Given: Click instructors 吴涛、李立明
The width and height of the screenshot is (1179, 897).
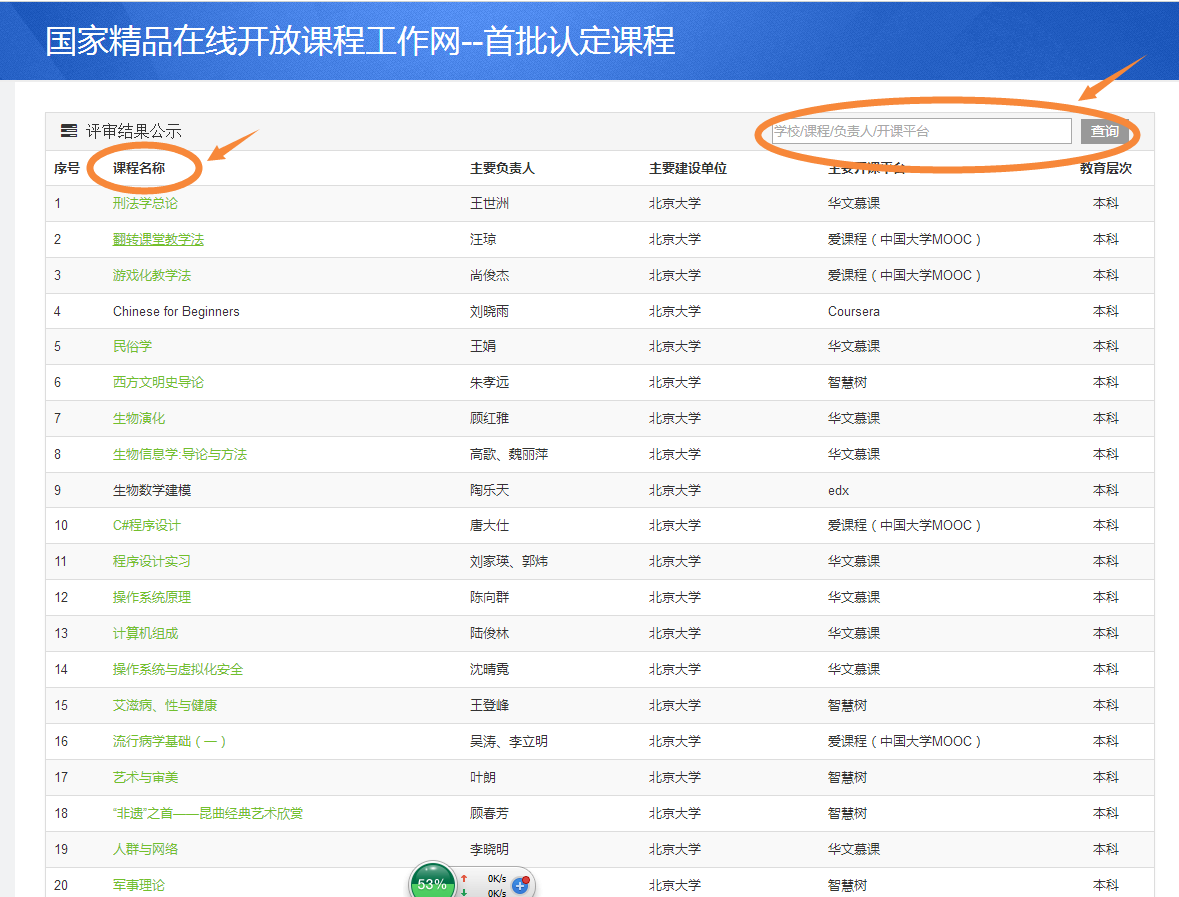Looking at the screenshot, I should 509,741.
